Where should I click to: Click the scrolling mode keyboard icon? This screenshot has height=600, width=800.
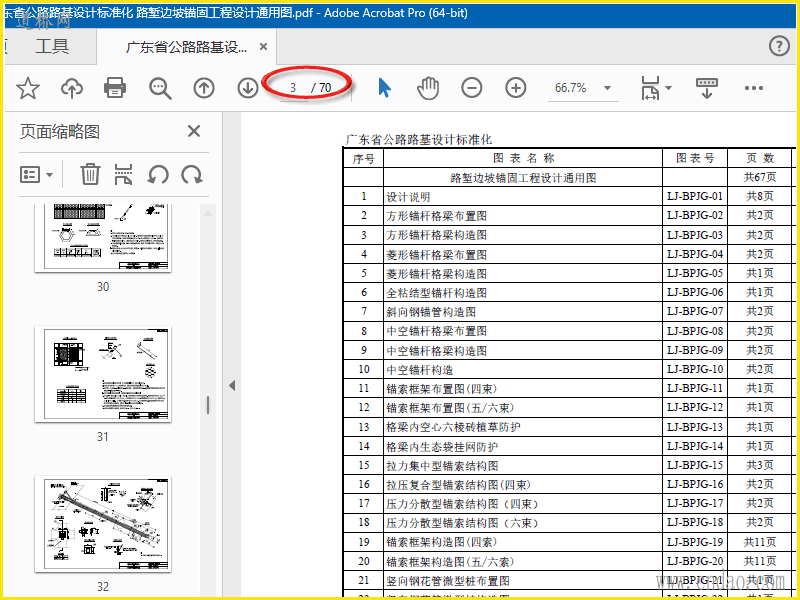(707, 88)
